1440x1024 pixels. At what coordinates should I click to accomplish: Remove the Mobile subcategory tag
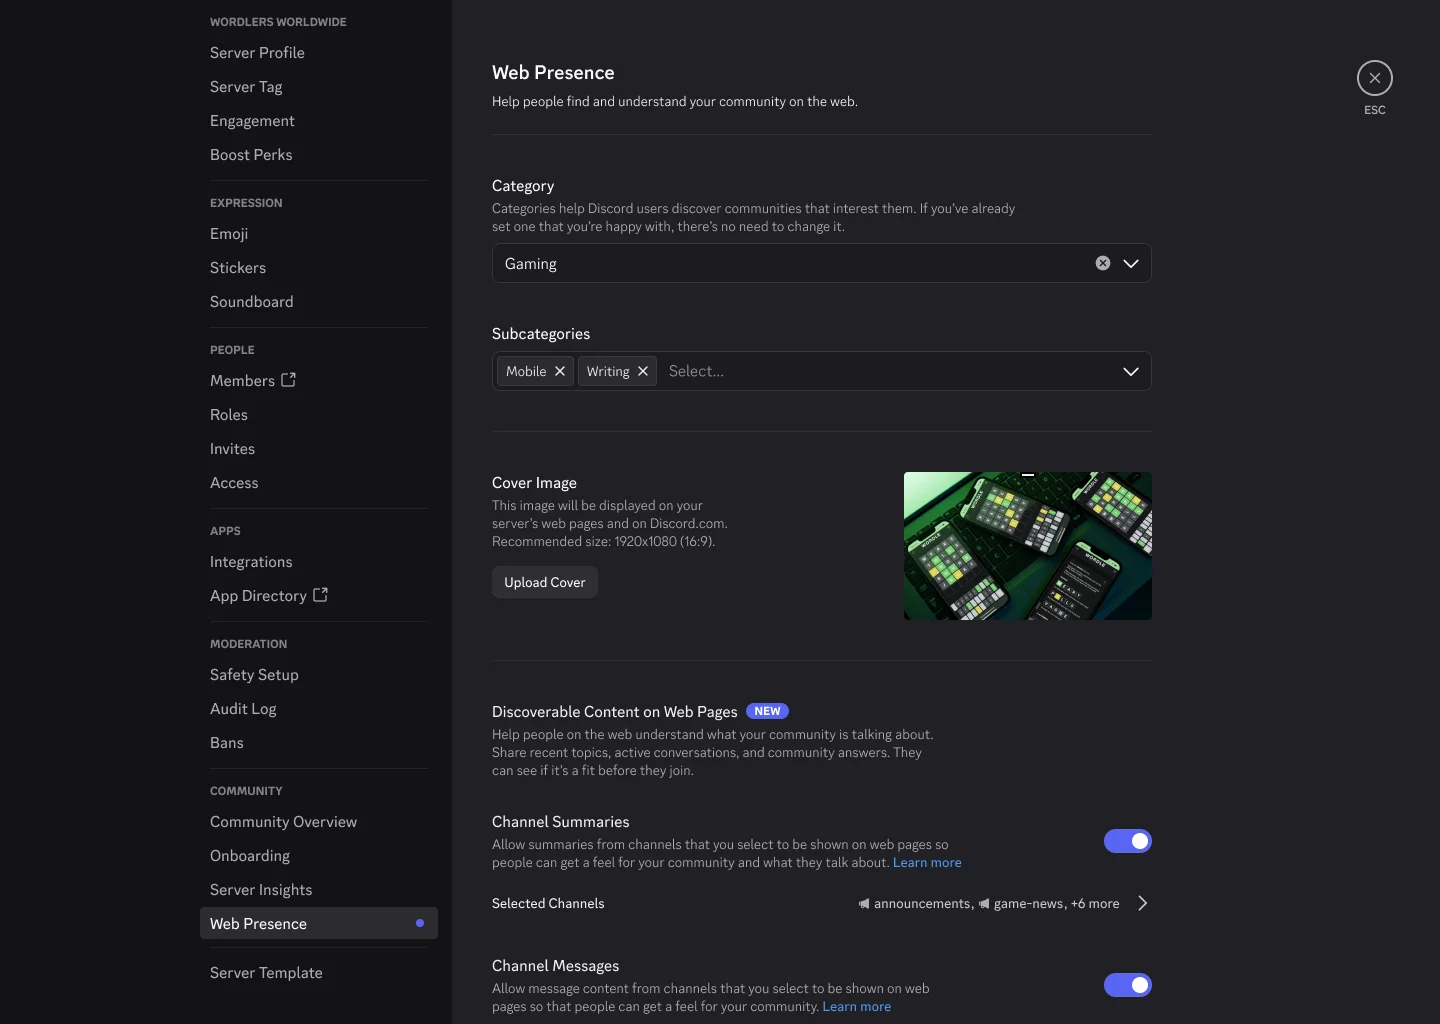(560, 371)
